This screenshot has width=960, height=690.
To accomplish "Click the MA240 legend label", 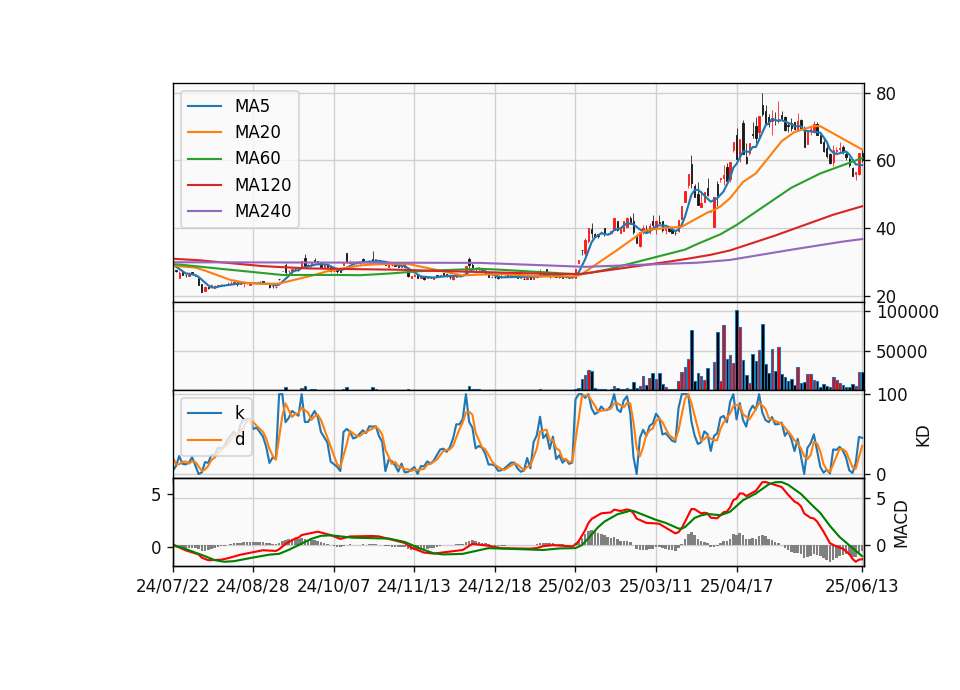I will (263, 211).
